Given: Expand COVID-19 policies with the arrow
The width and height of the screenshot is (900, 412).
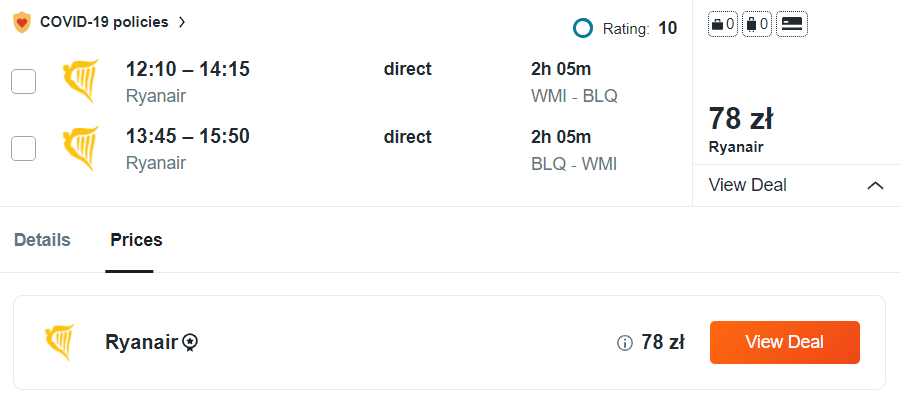Looking at the screenshot, I should click(181, 22).
